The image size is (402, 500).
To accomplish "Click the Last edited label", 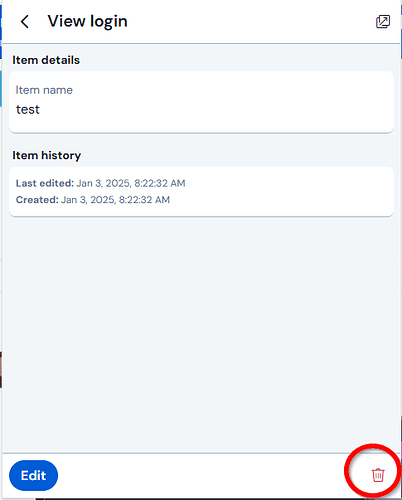I will (45, 183).
